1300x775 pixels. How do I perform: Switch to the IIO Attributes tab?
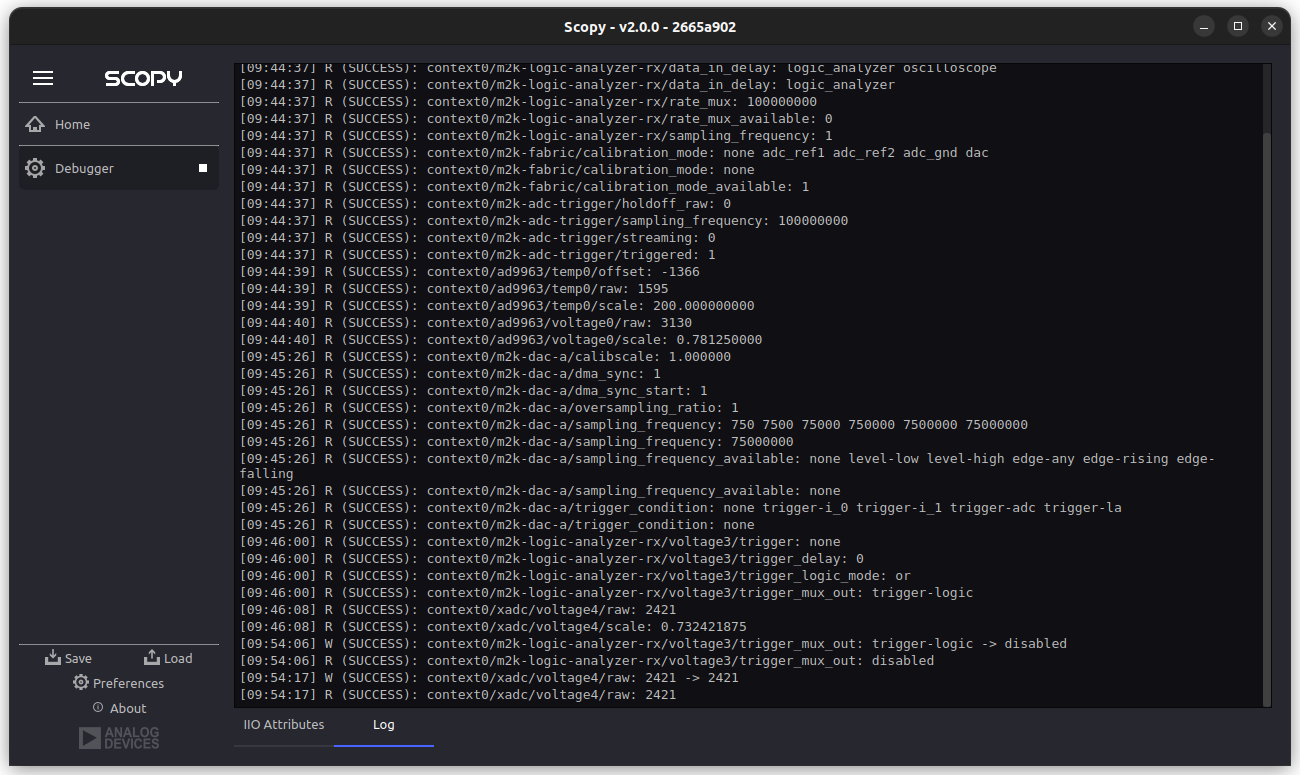(x=284, y=724)
